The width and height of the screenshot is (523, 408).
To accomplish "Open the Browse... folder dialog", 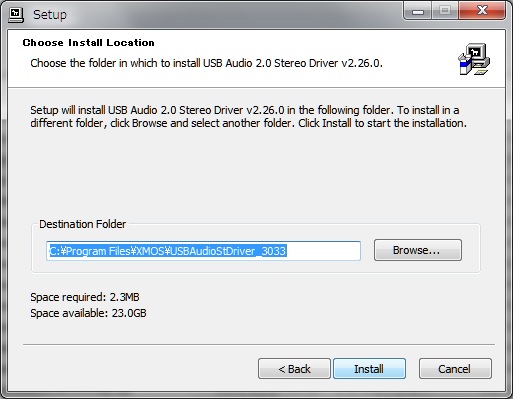I will pyautogui.click(x=418, y=250).
